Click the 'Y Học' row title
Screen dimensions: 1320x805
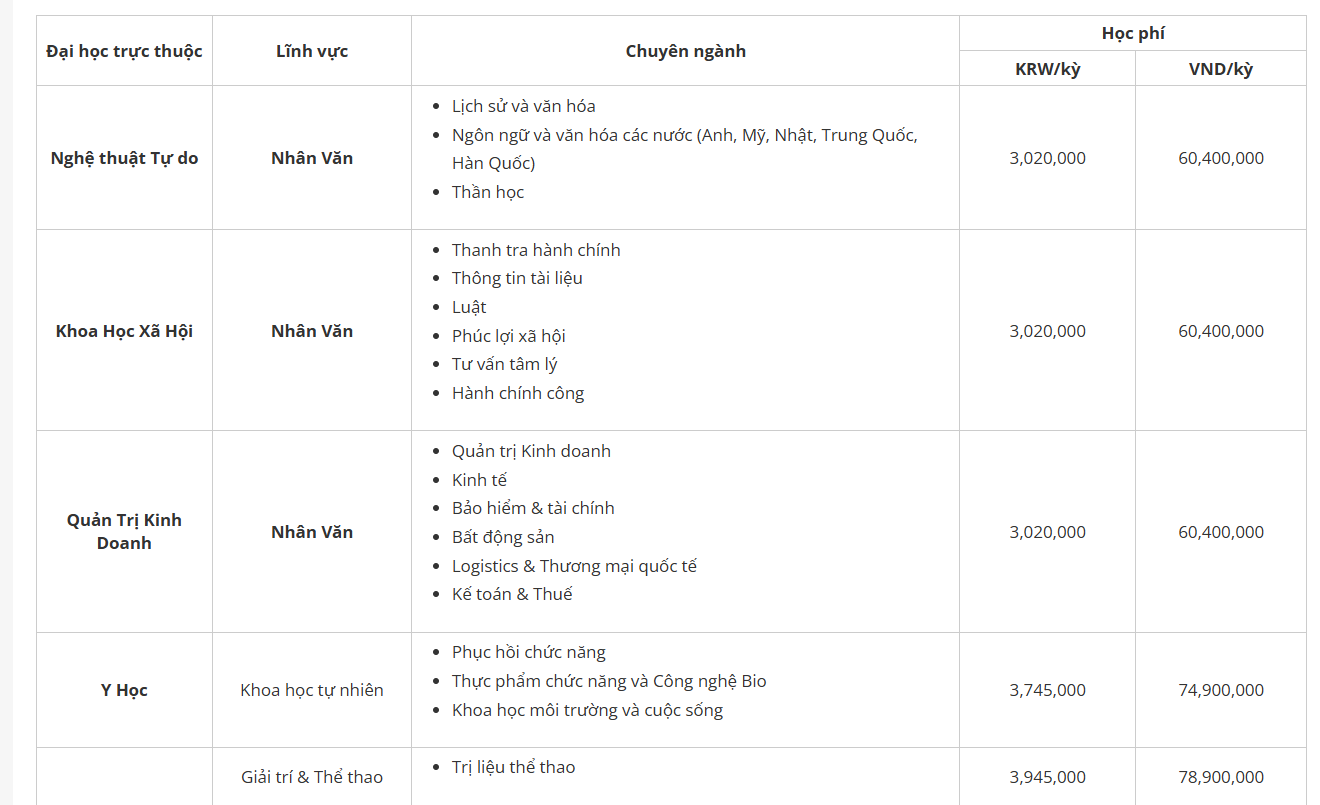(x=124, y=690)
